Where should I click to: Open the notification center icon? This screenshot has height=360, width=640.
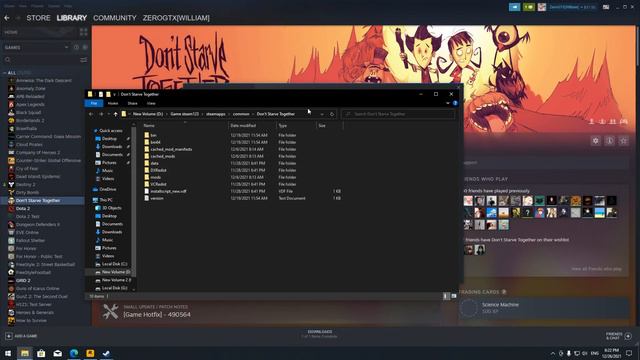point(629,353)
